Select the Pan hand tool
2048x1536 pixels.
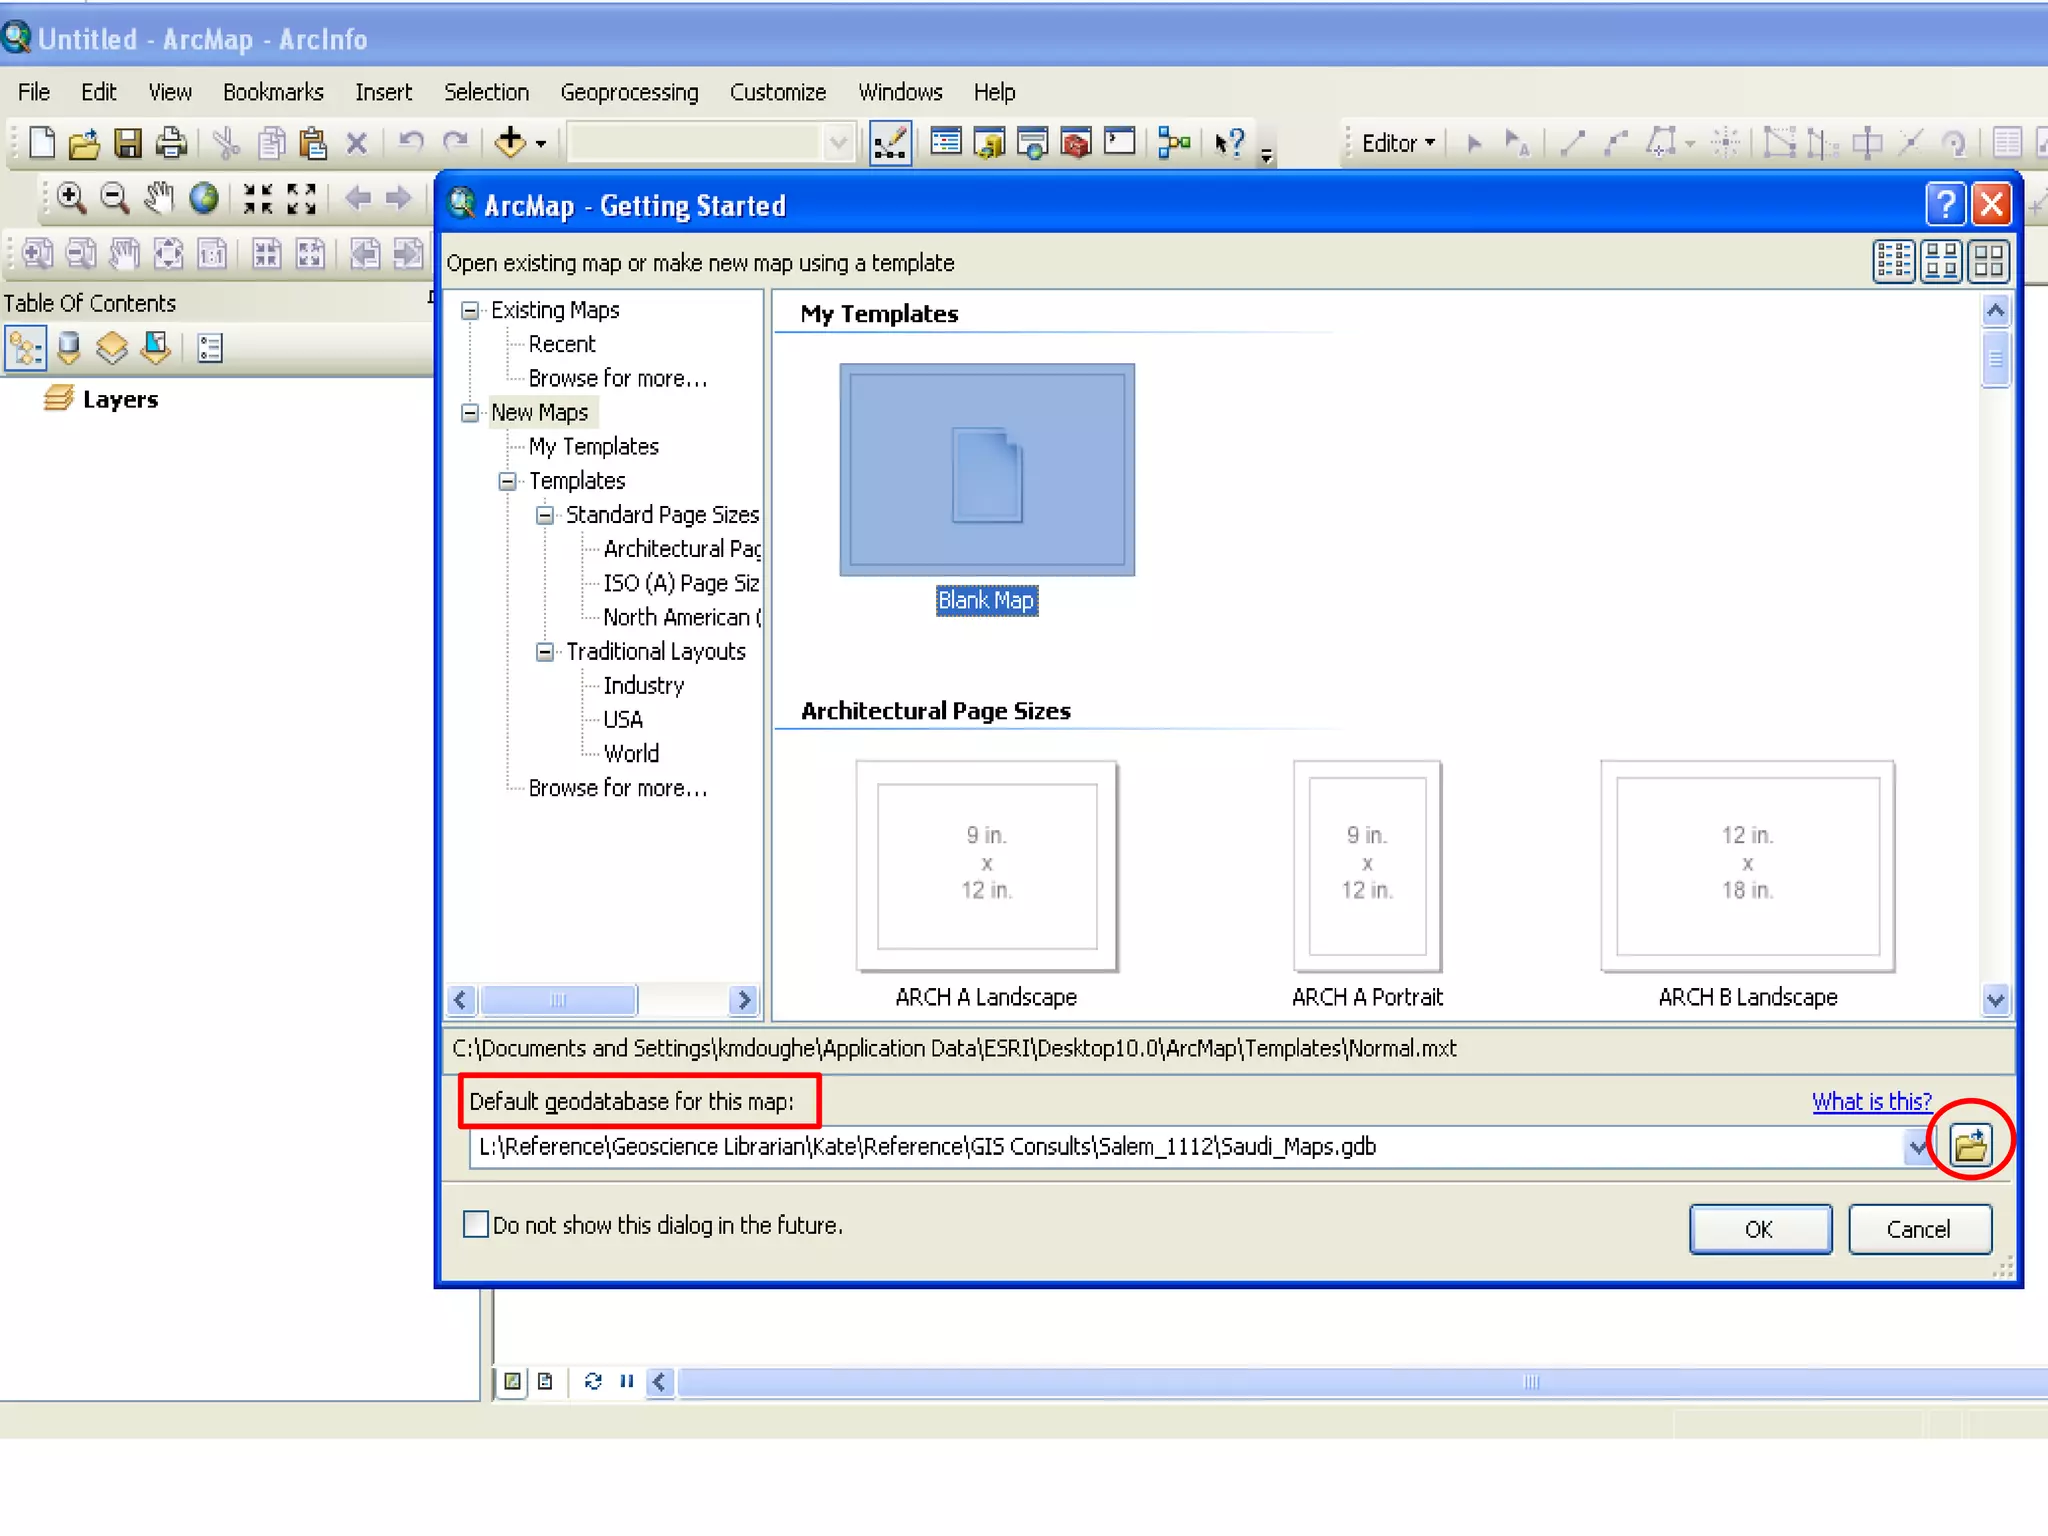pyautogui.click(x=158, y=198)
